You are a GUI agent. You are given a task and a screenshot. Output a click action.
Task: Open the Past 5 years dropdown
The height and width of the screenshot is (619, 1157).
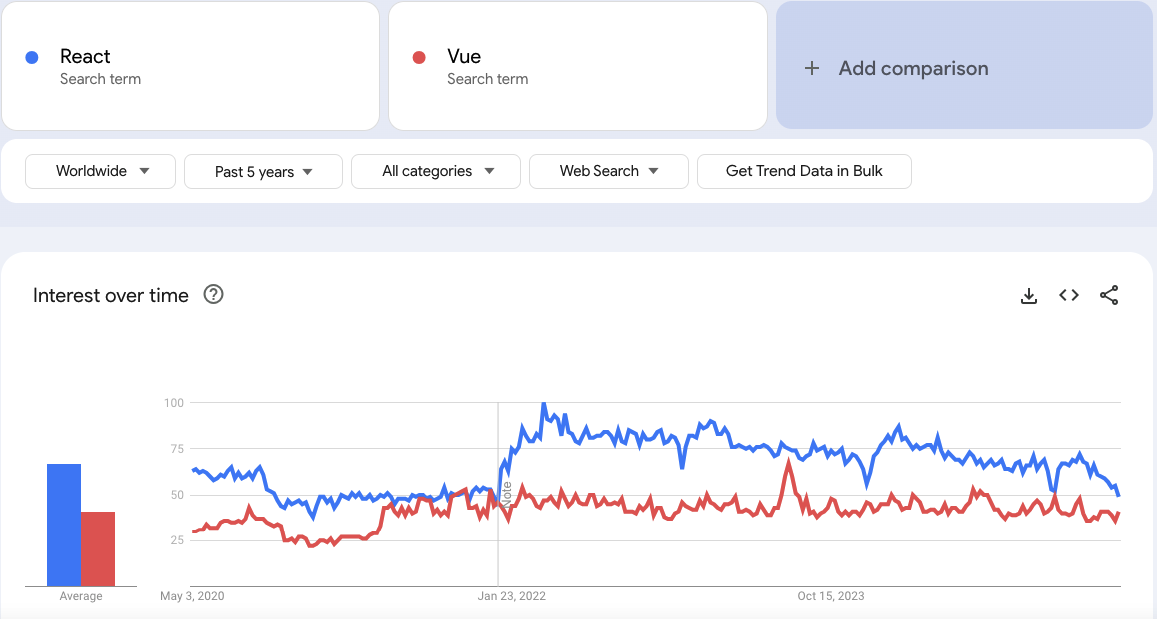coord(263,172)
